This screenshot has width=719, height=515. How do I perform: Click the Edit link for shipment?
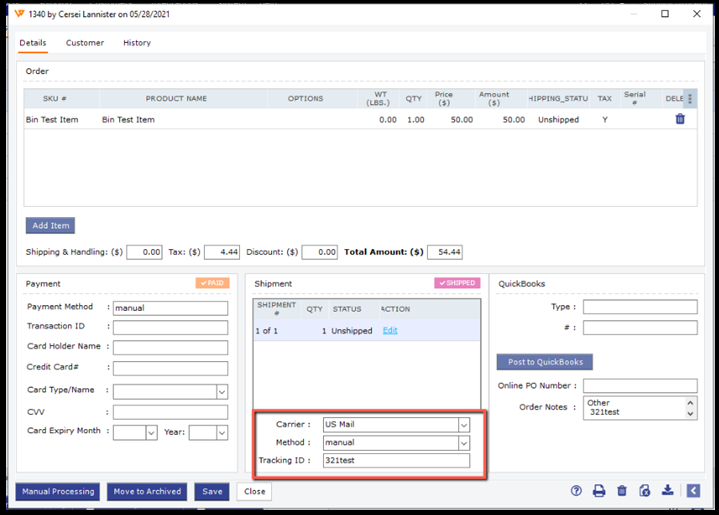tap(390, 331)
